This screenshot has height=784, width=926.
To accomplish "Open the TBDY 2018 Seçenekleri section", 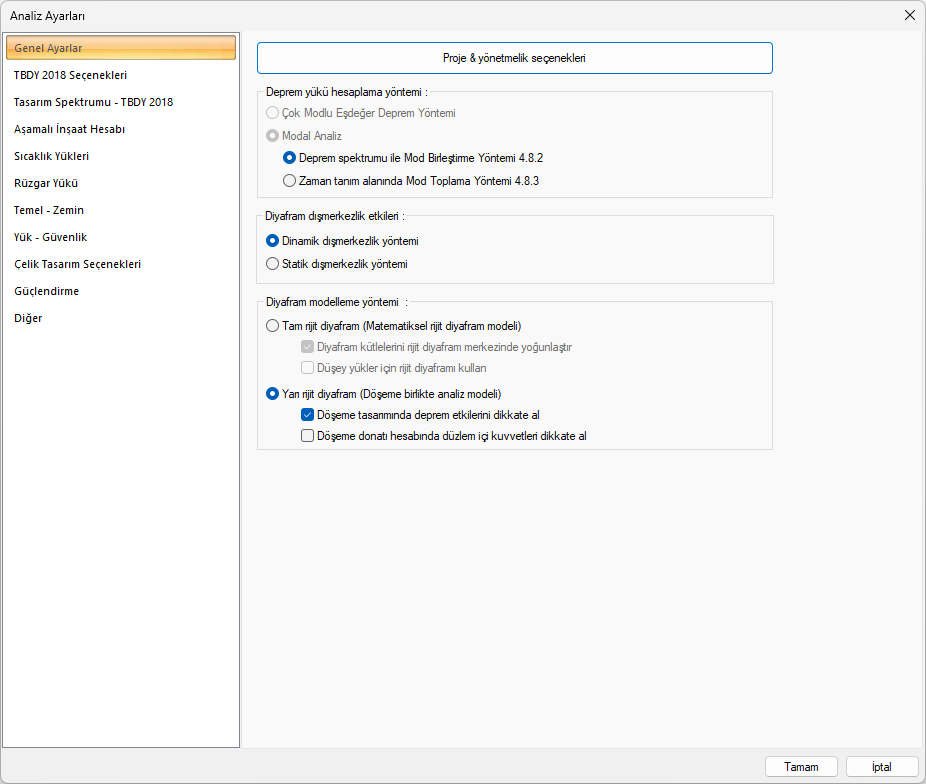I will [x=70, y=75].
